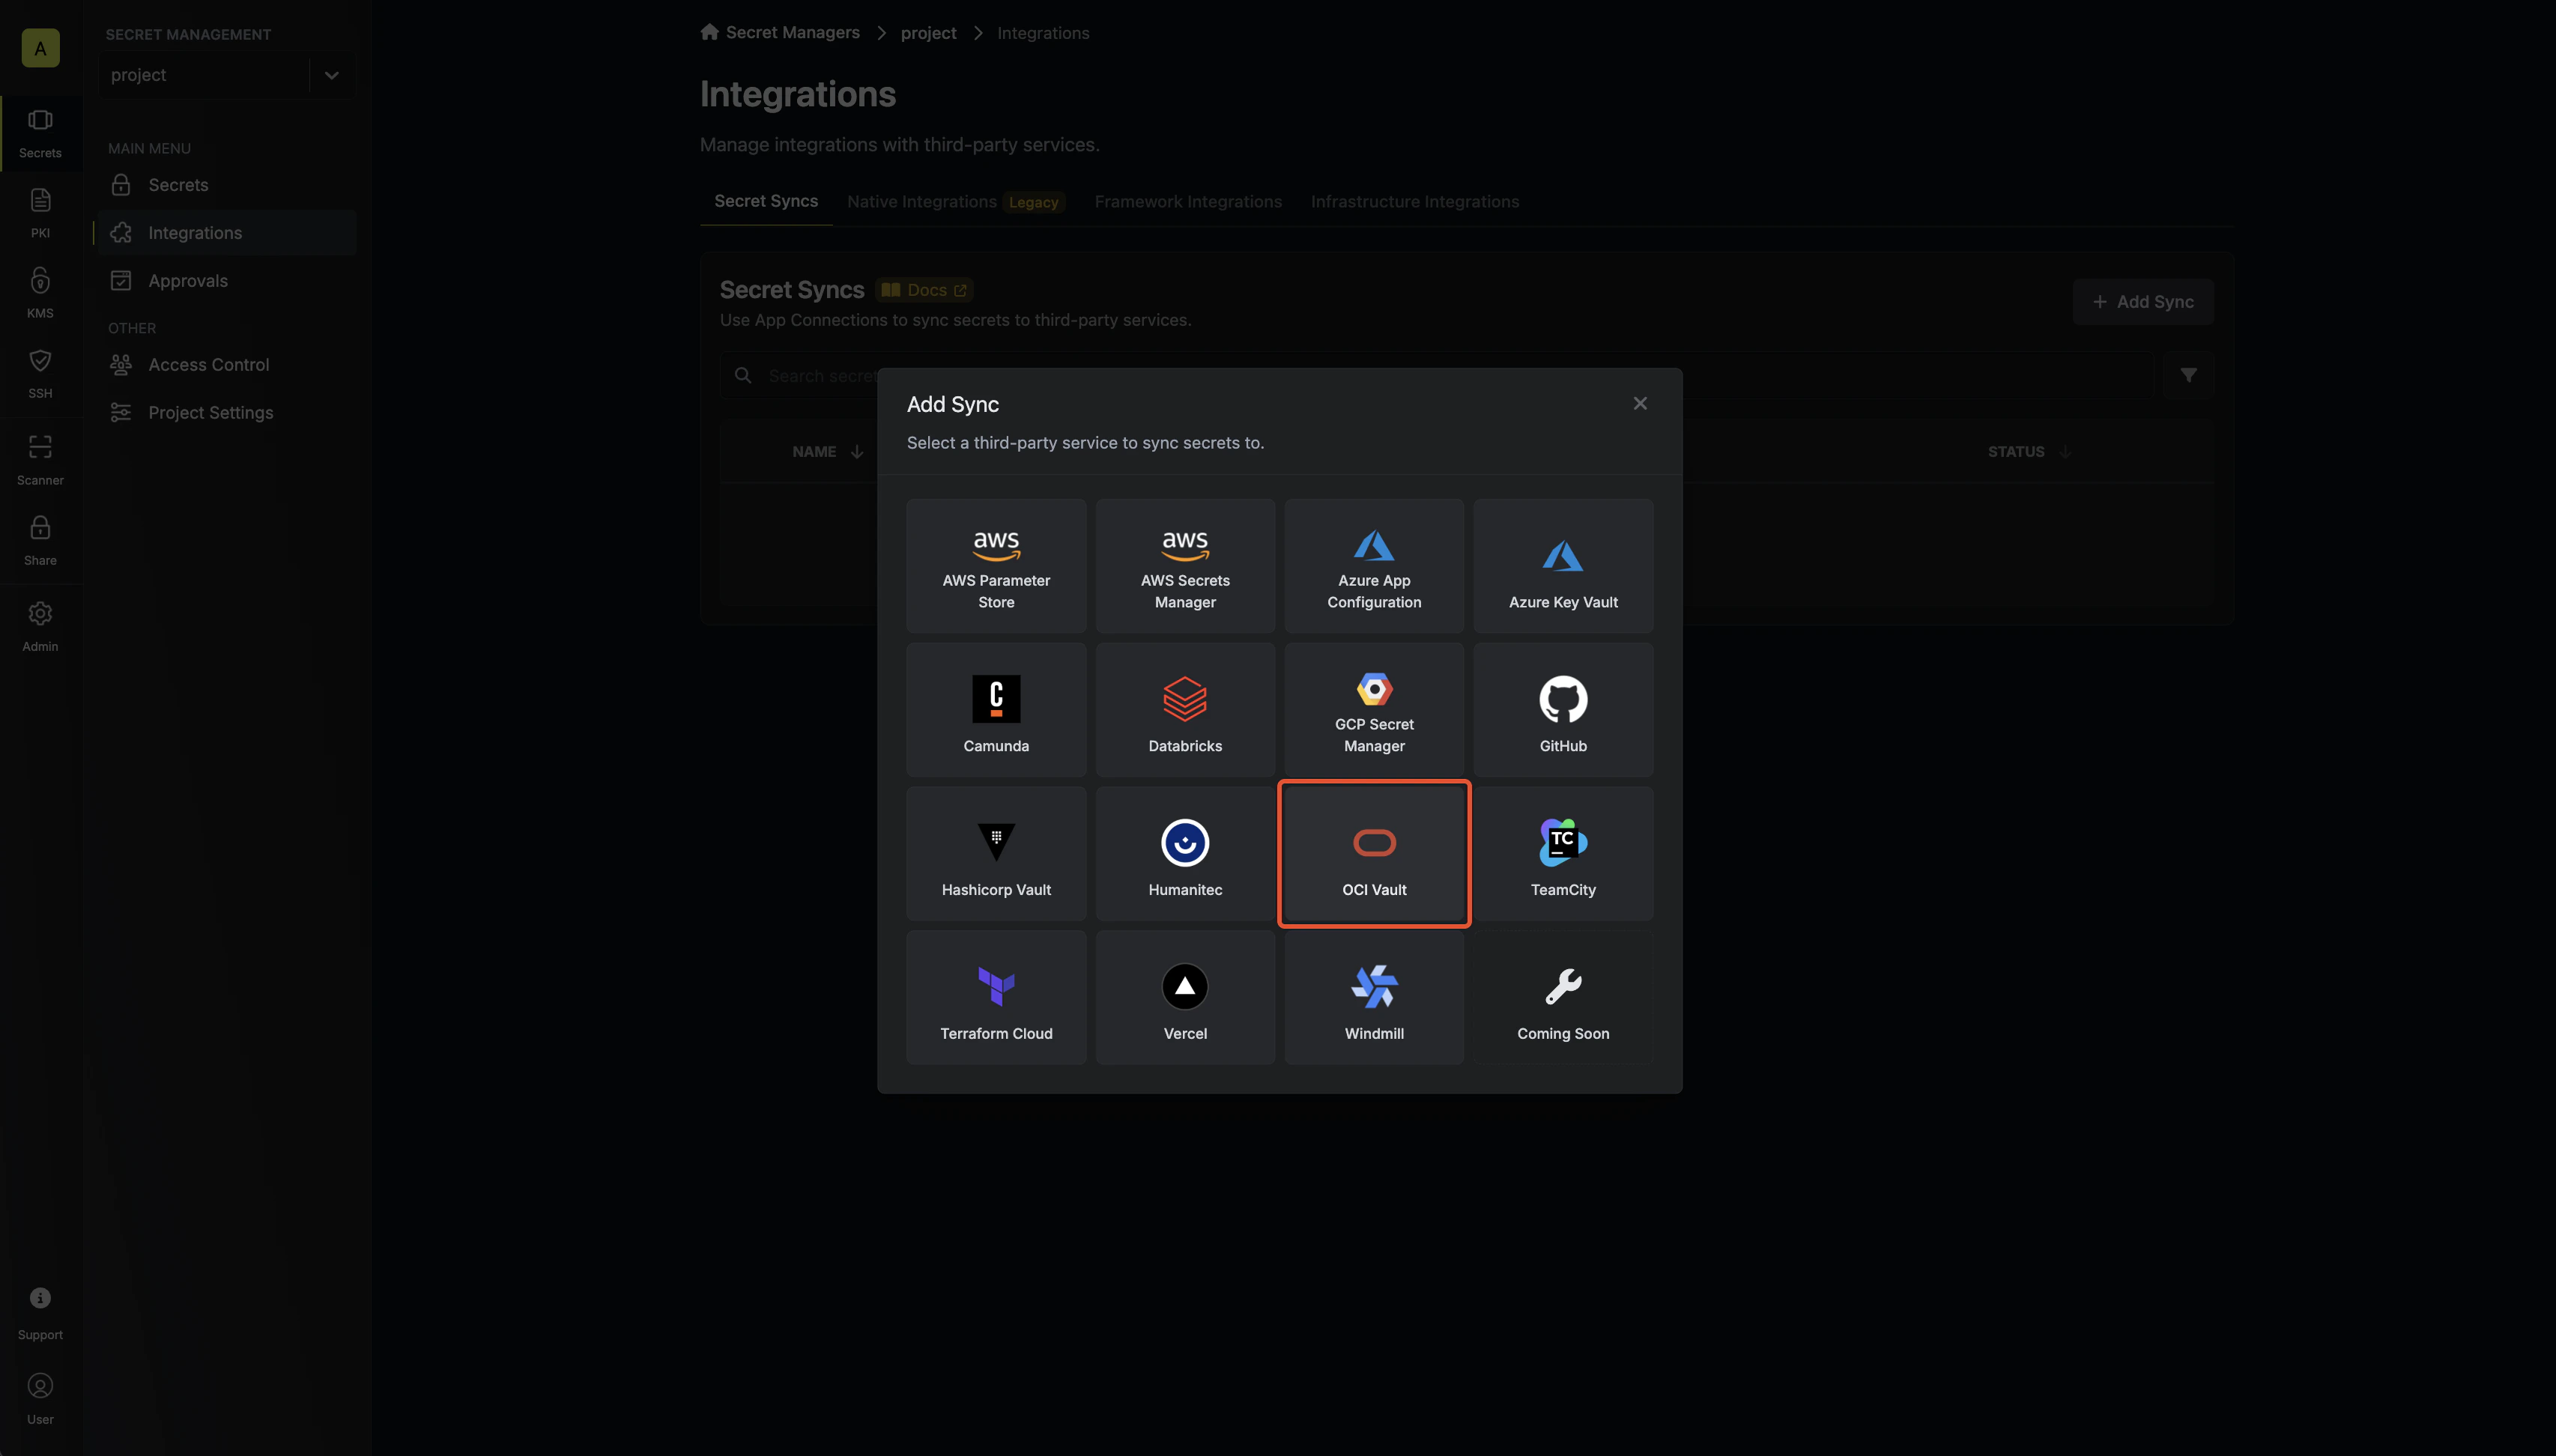The width and height of the screenshot is (2556, 1456).
Task: Open the SSH section icon
Action: pos(40,374)
